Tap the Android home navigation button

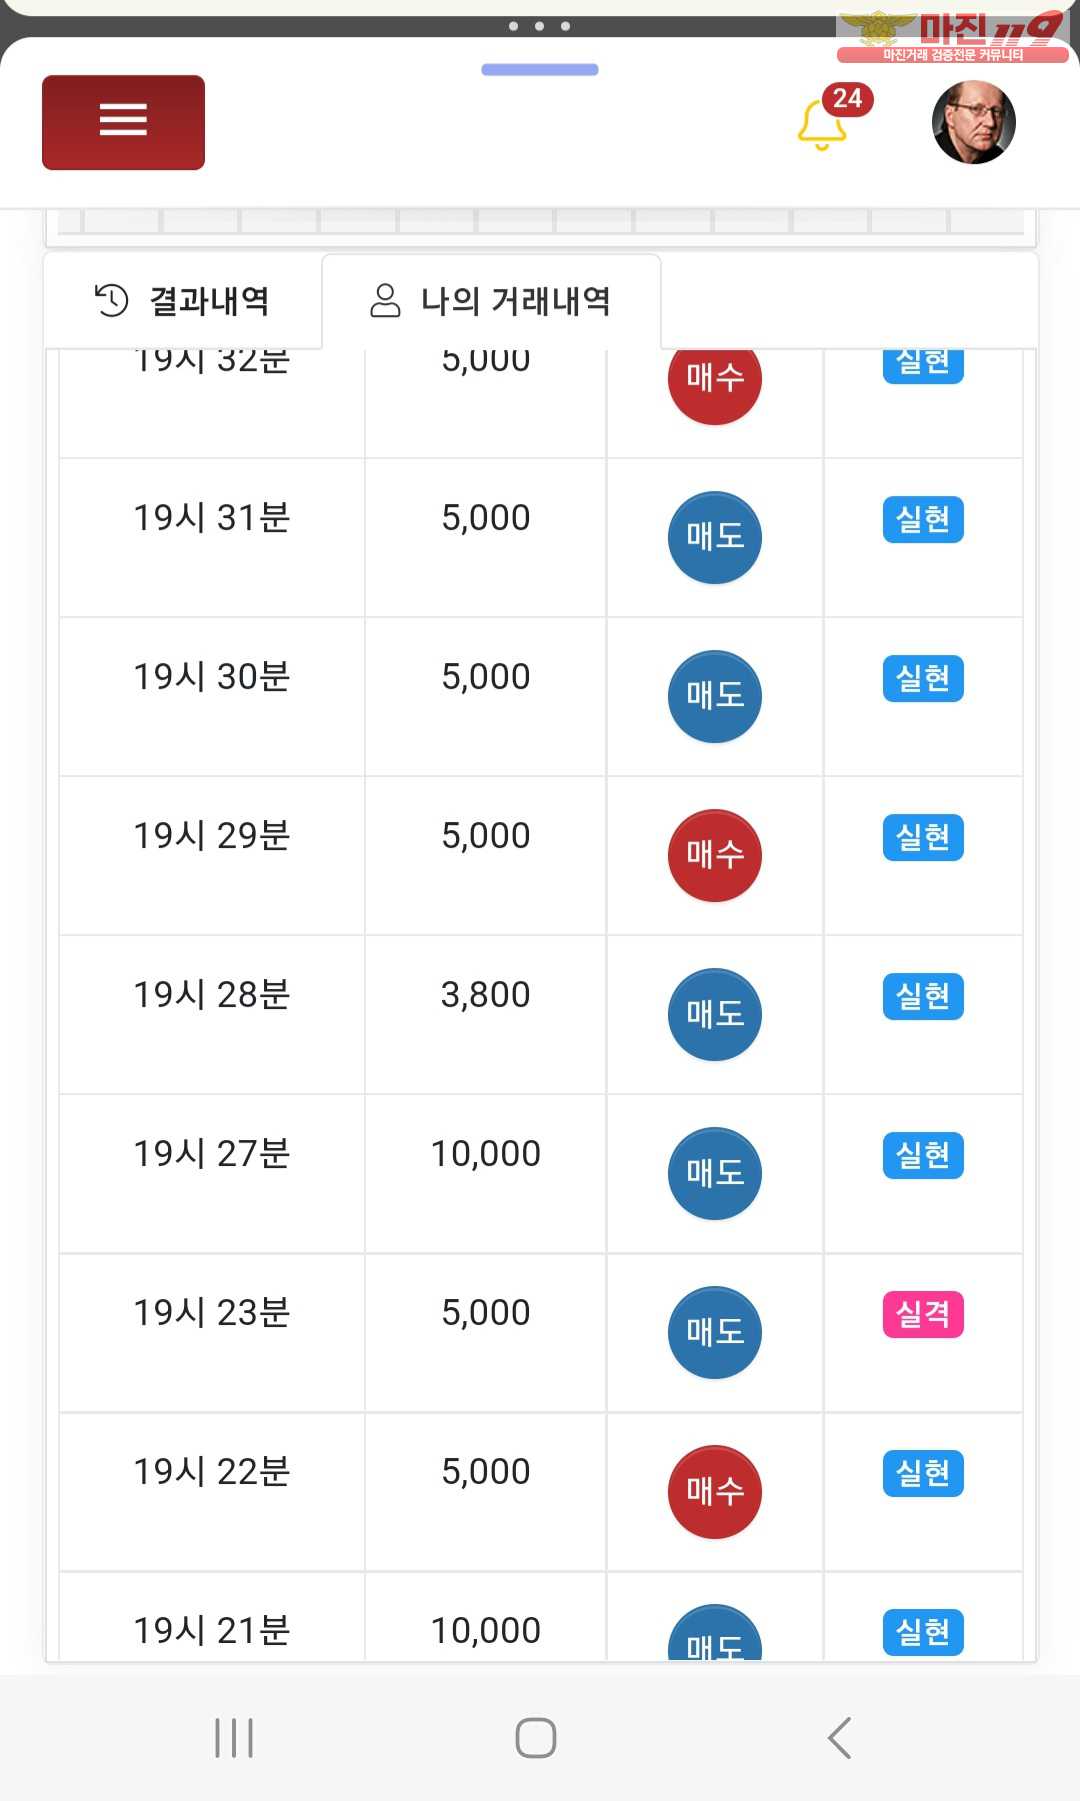click(x=536, y=1738)
